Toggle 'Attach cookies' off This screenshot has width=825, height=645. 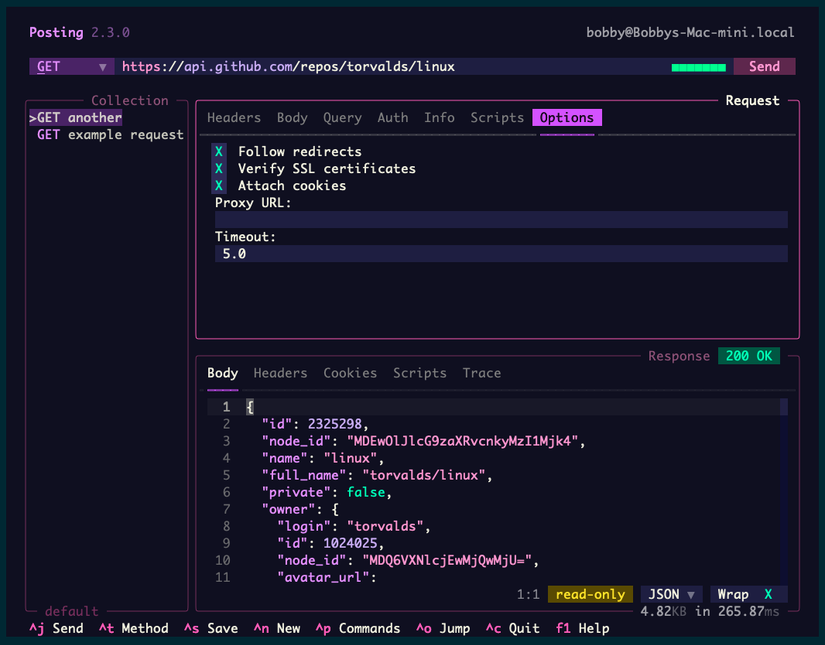coord(219,185)
